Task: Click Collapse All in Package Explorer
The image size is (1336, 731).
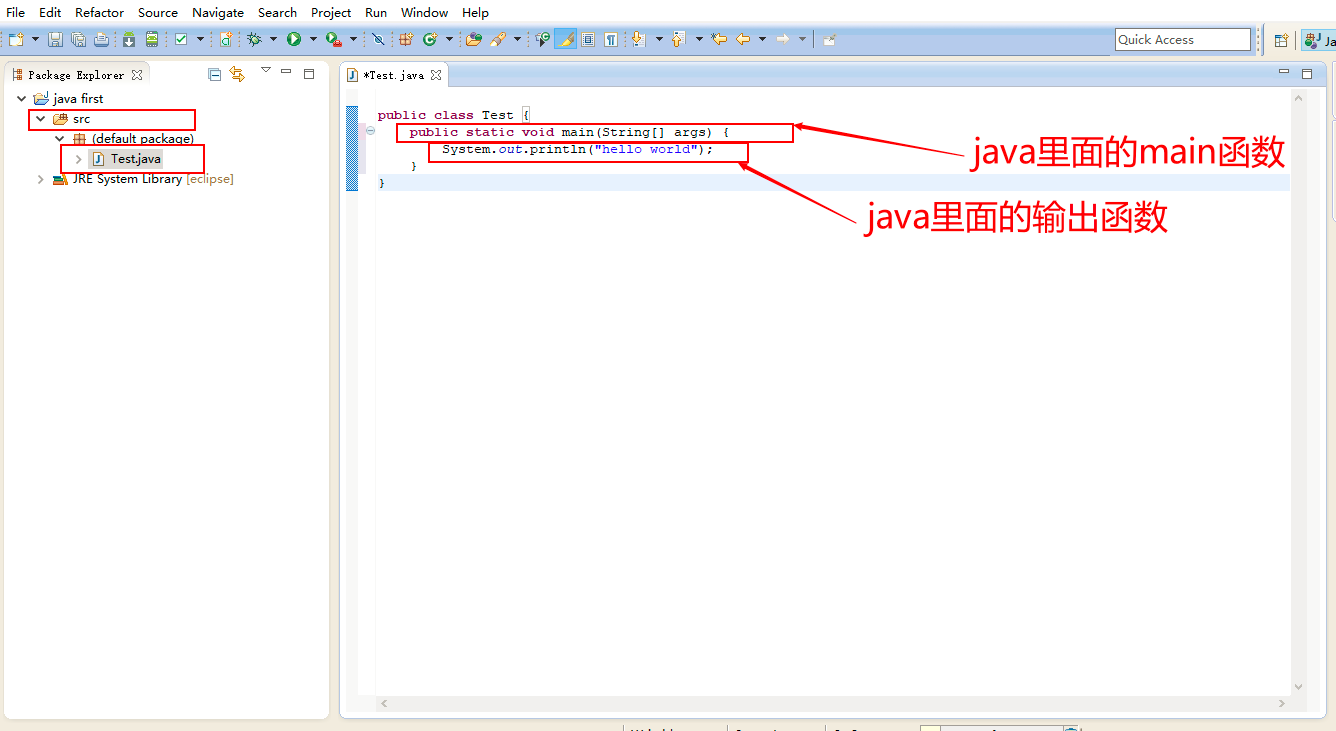Action: (214, 74)
